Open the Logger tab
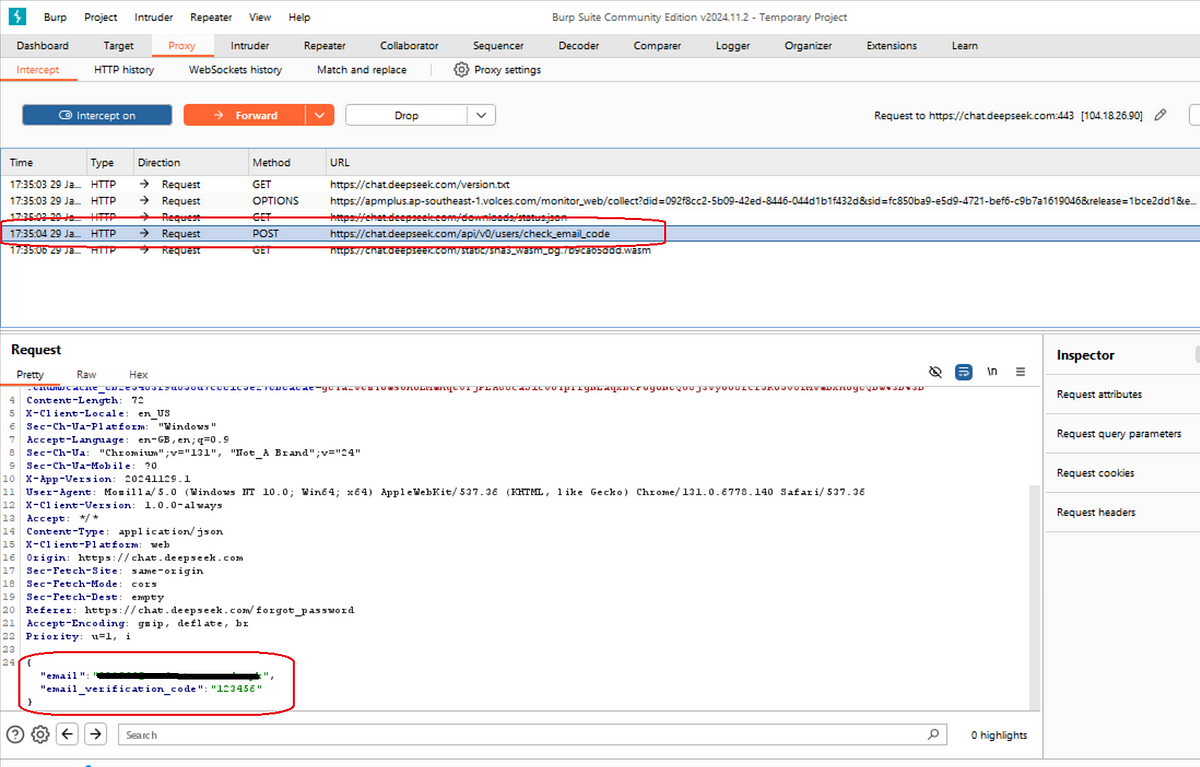 tap(733, 45)
